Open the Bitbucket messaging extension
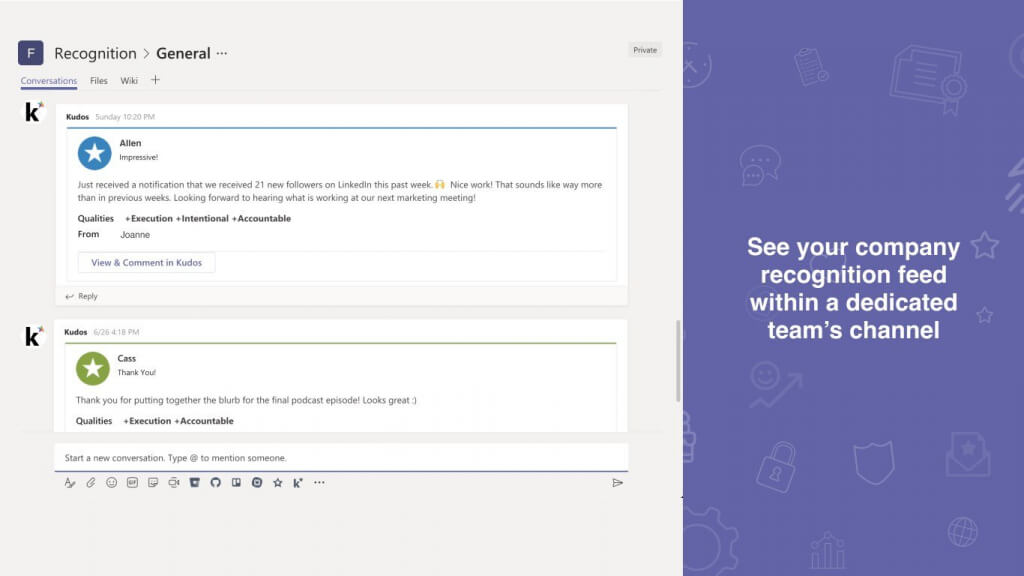The width and height of the screenshot is (1024, 576). pos(195,483)
